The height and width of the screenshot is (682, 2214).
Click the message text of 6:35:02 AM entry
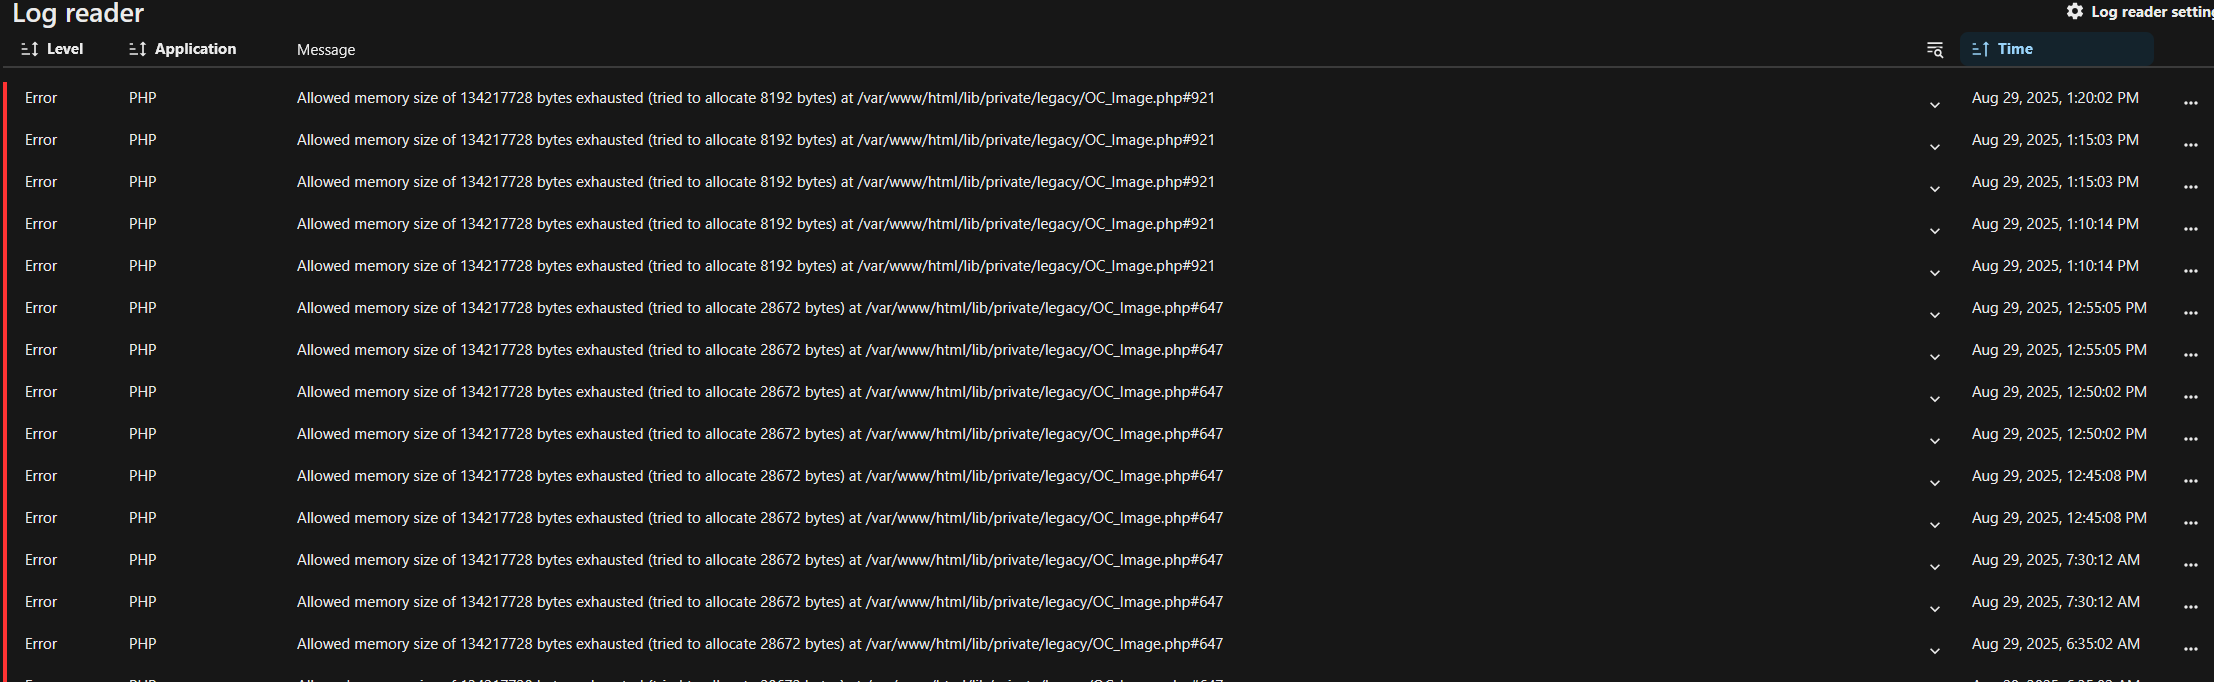pos(760,644)
